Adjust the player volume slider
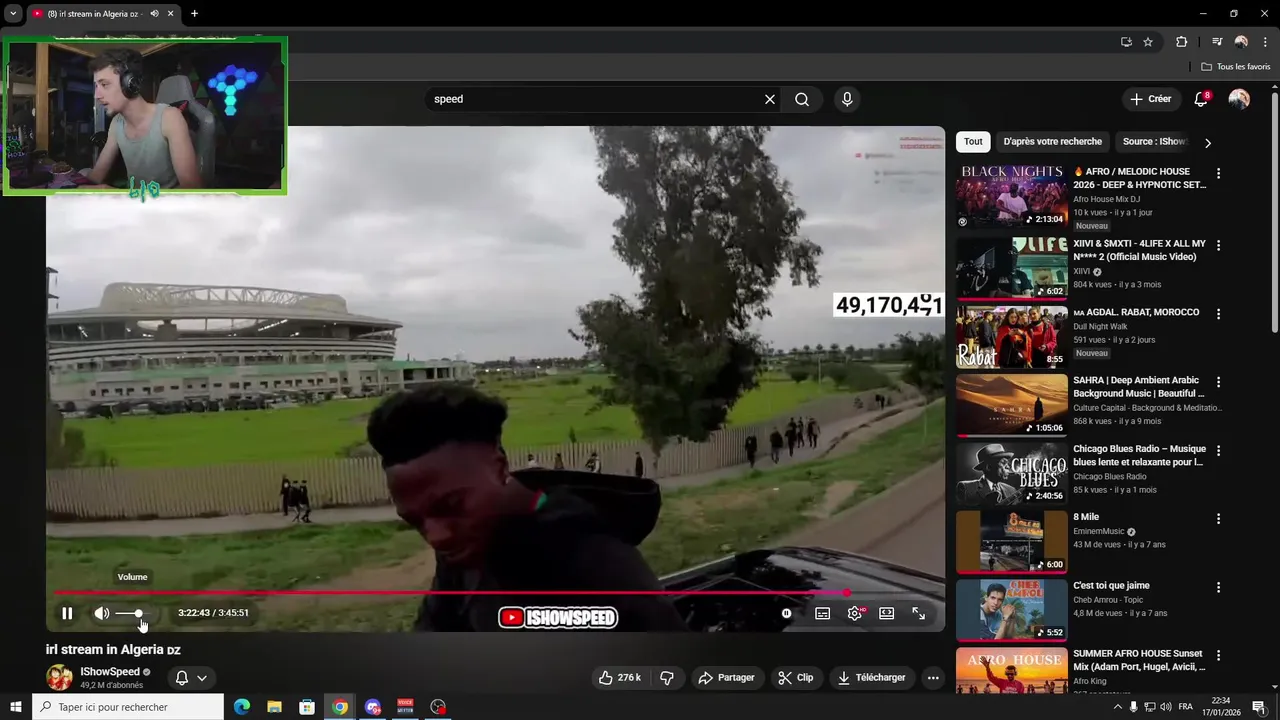The width and height of the screenshot is (1280, 720). [130, 613]
